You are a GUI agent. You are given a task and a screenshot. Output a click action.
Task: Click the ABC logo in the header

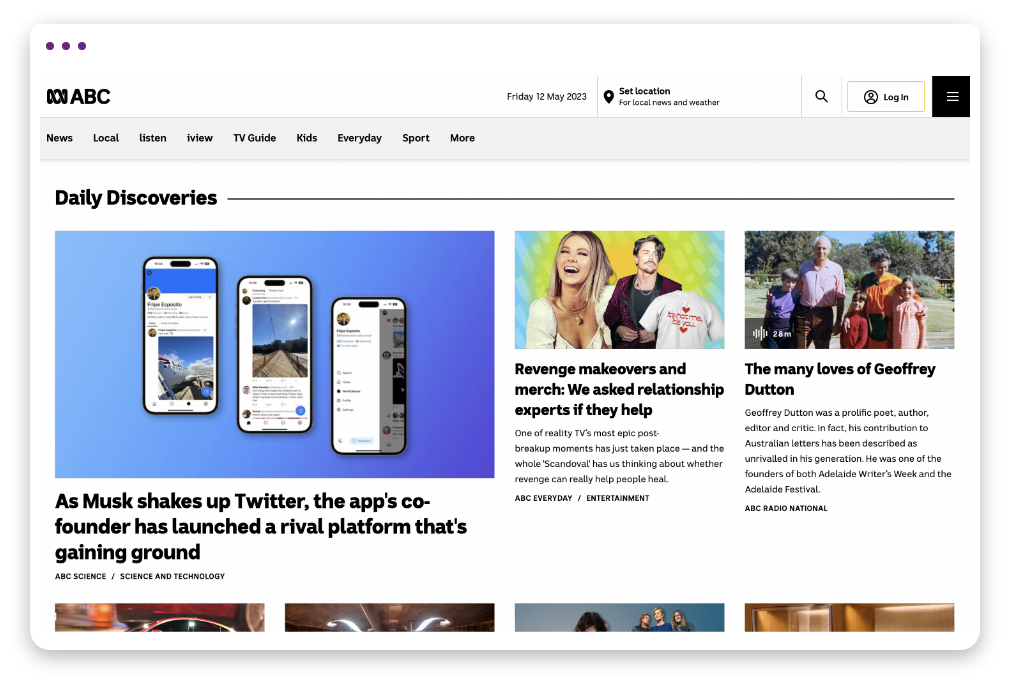(79, 97)
